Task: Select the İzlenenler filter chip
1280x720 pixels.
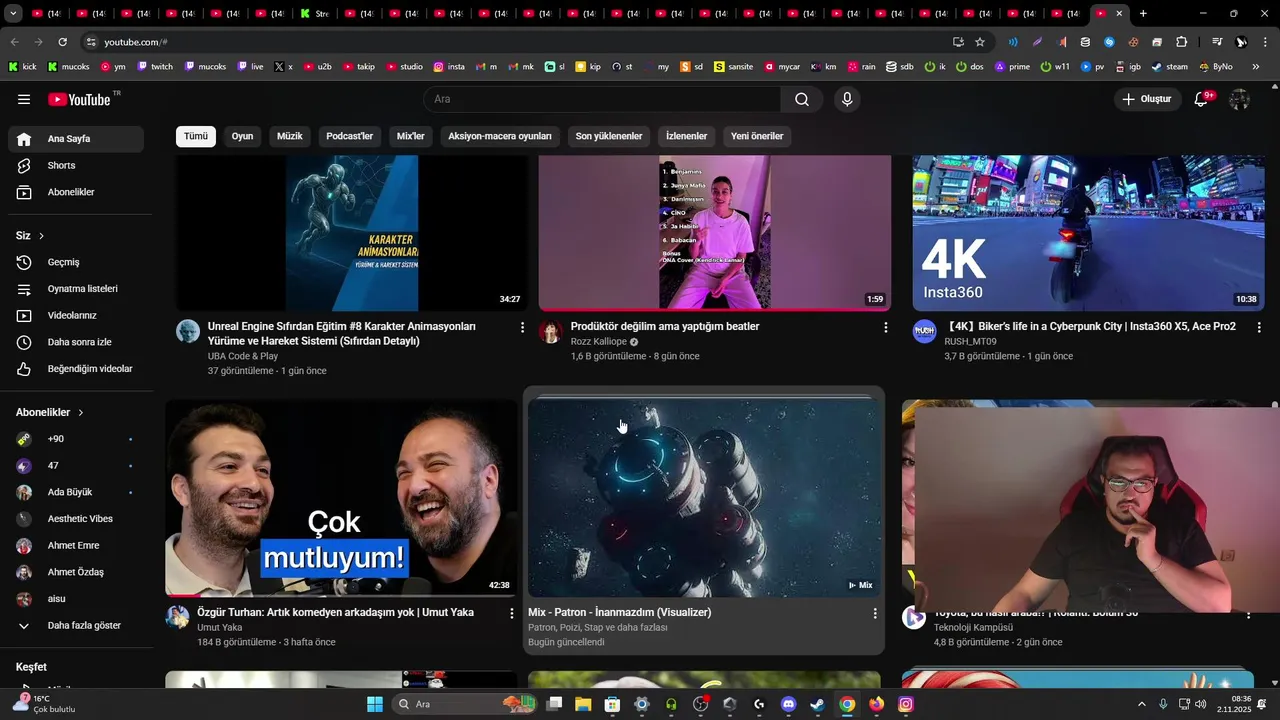Action: 687,136
